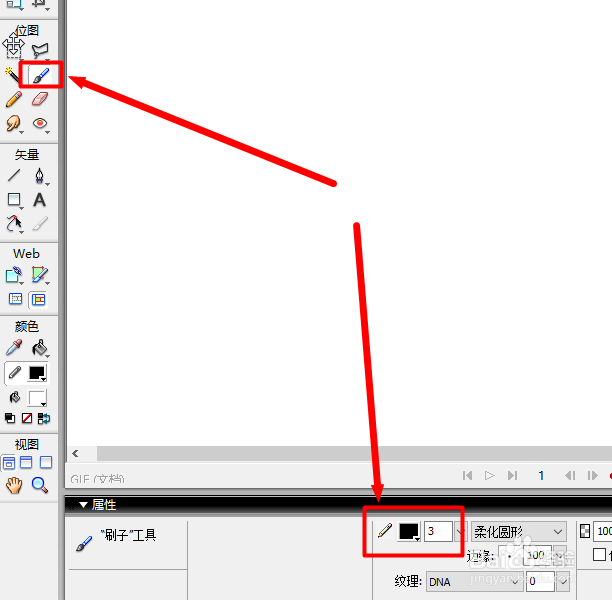
Task: Select the Text tool
Action: pyautogui.click(x=39, y=200)
